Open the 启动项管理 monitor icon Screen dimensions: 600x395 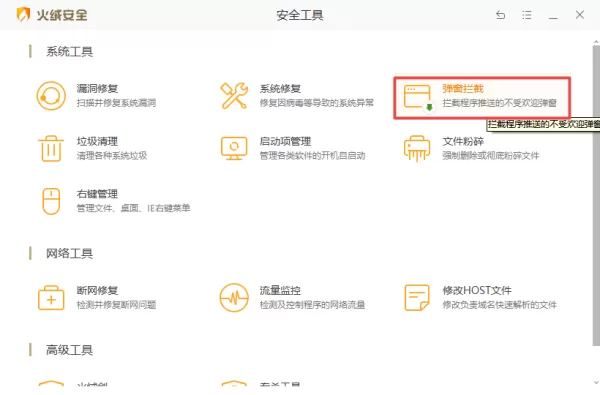234,149
